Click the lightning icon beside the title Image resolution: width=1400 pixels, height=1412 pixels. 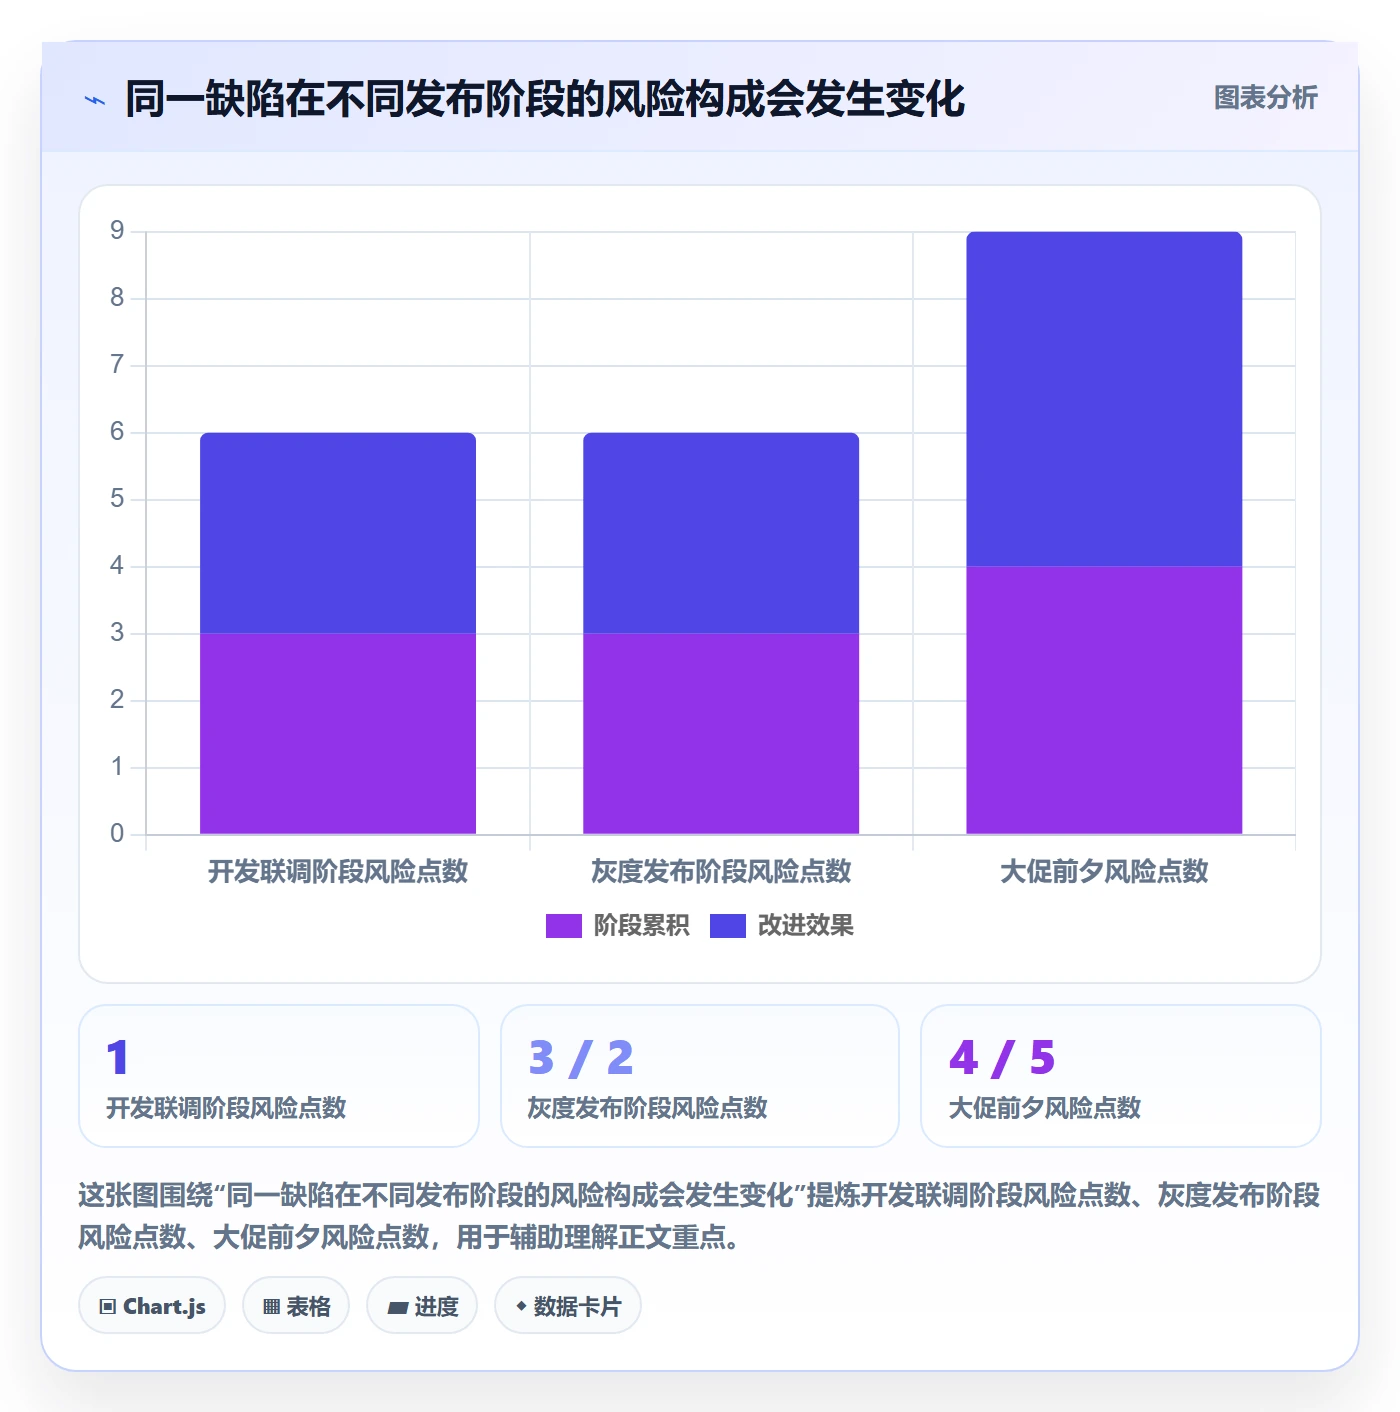95,100
